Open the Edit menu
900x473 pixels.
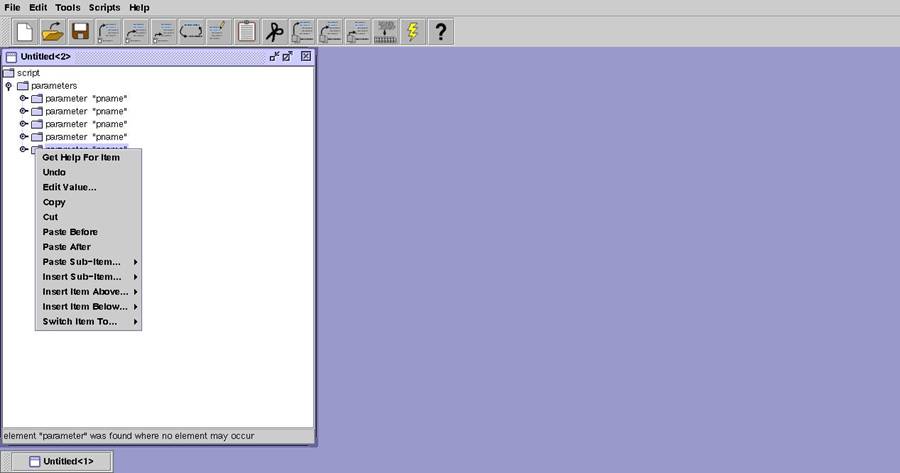[x=38, y=7]
